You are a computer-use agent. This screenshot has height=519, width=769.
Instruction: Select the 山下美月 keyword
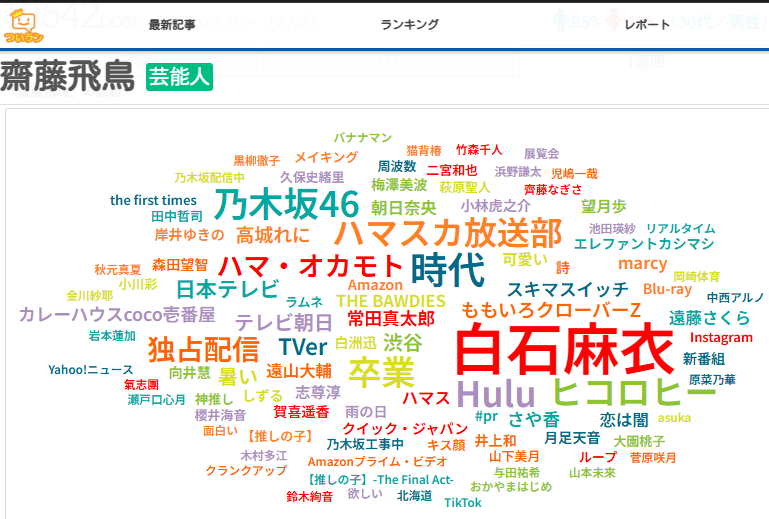click(514, 456)
